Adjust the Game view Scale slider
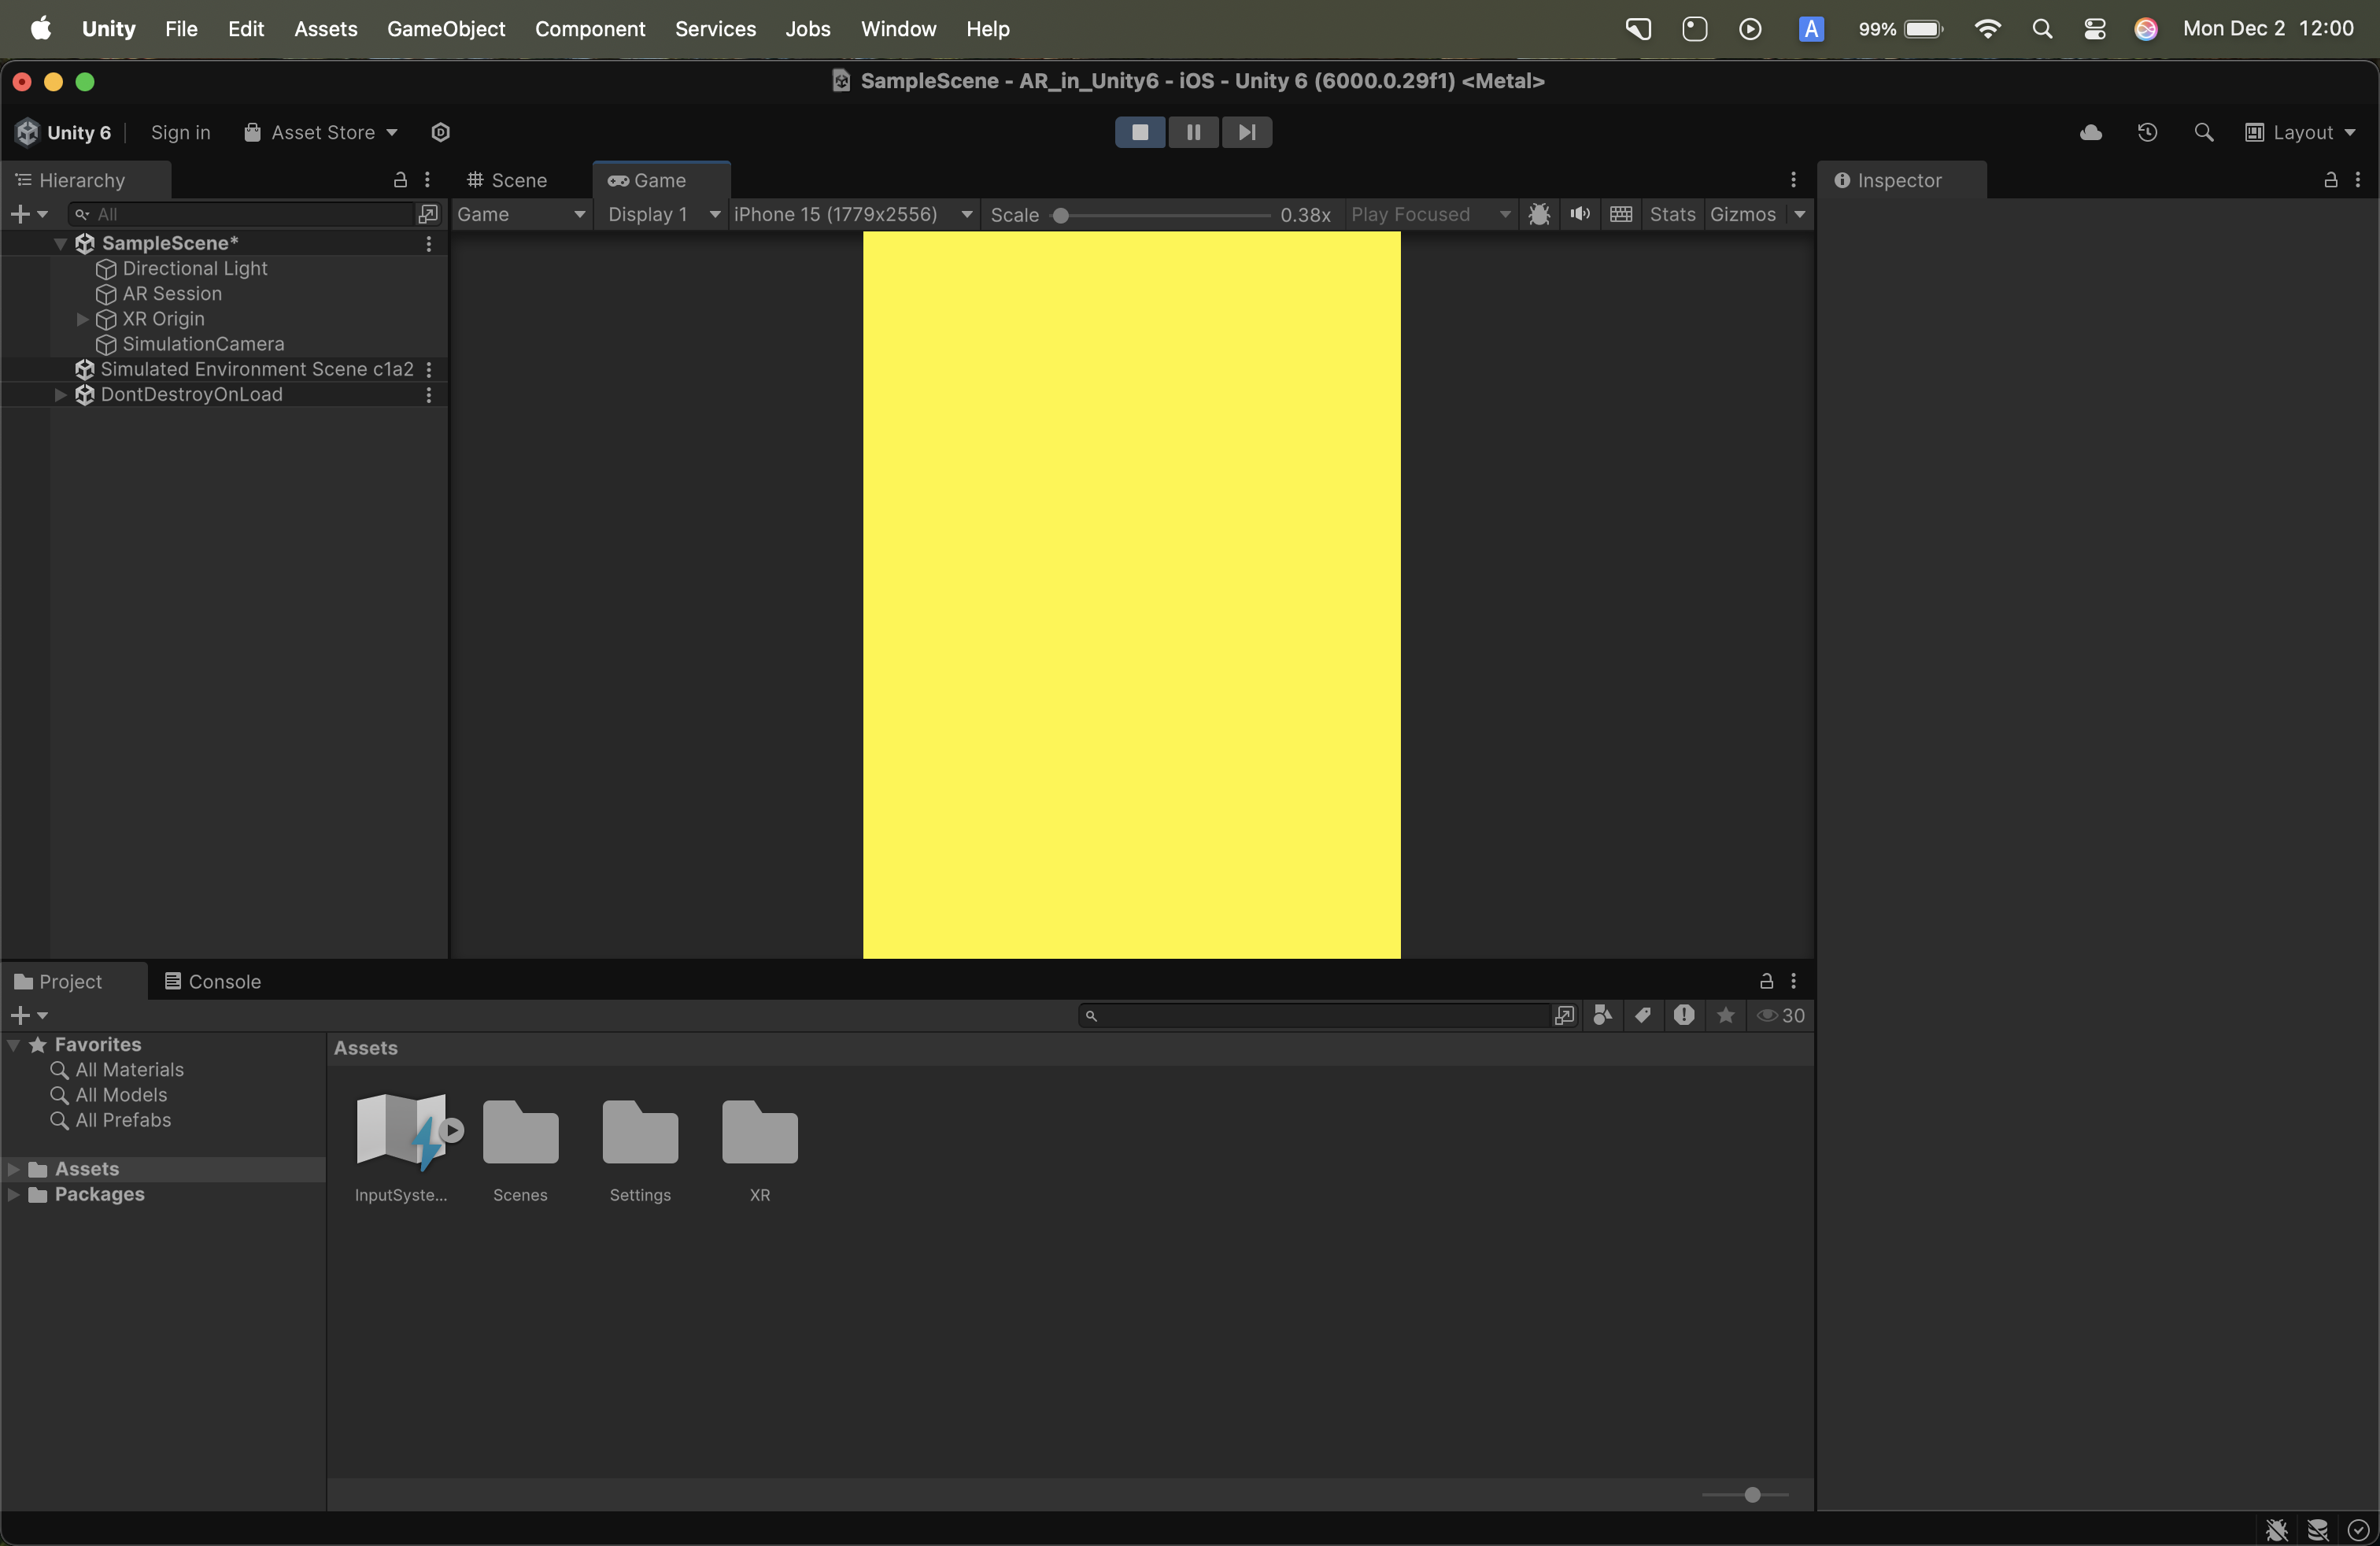The image size is (2380, 1546). coord(1062,215)
